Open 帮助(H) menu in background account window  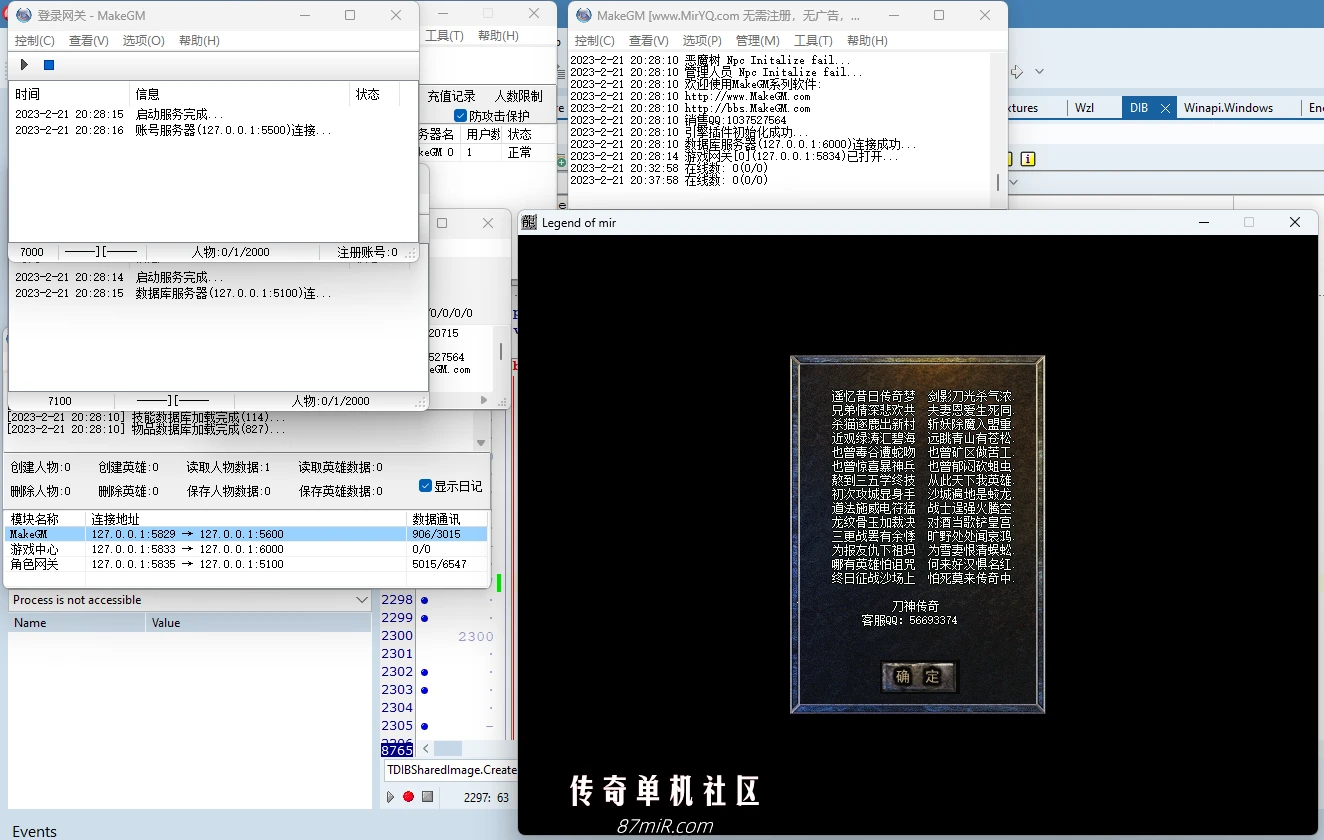click(498, 36)
